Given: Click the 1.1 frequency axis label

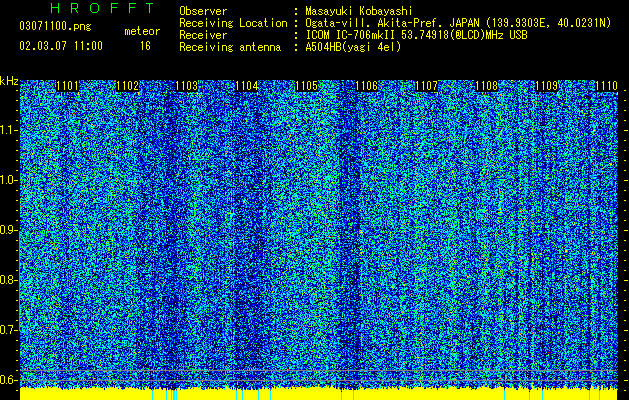Looking at the screenshot, I should click(x=8, y=130).
